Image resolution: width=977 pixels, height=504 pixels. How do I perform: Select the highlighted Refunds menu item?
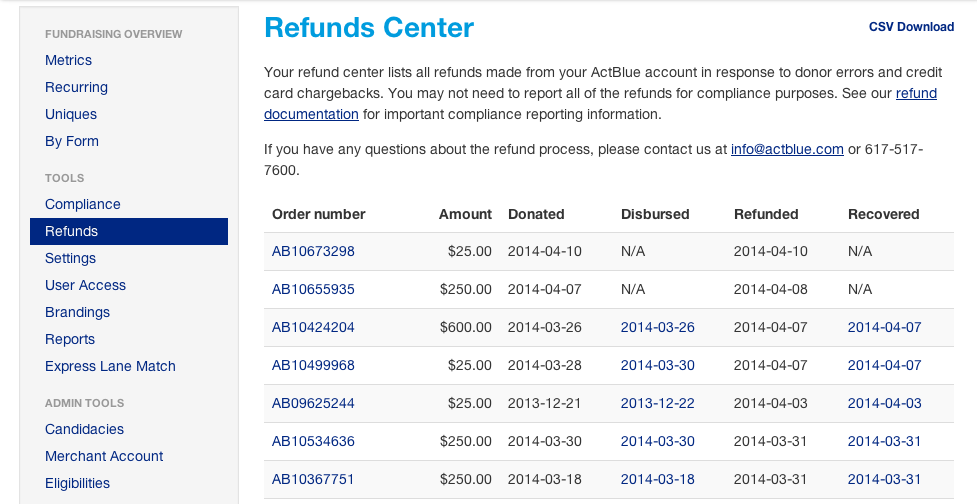point(129,231)
